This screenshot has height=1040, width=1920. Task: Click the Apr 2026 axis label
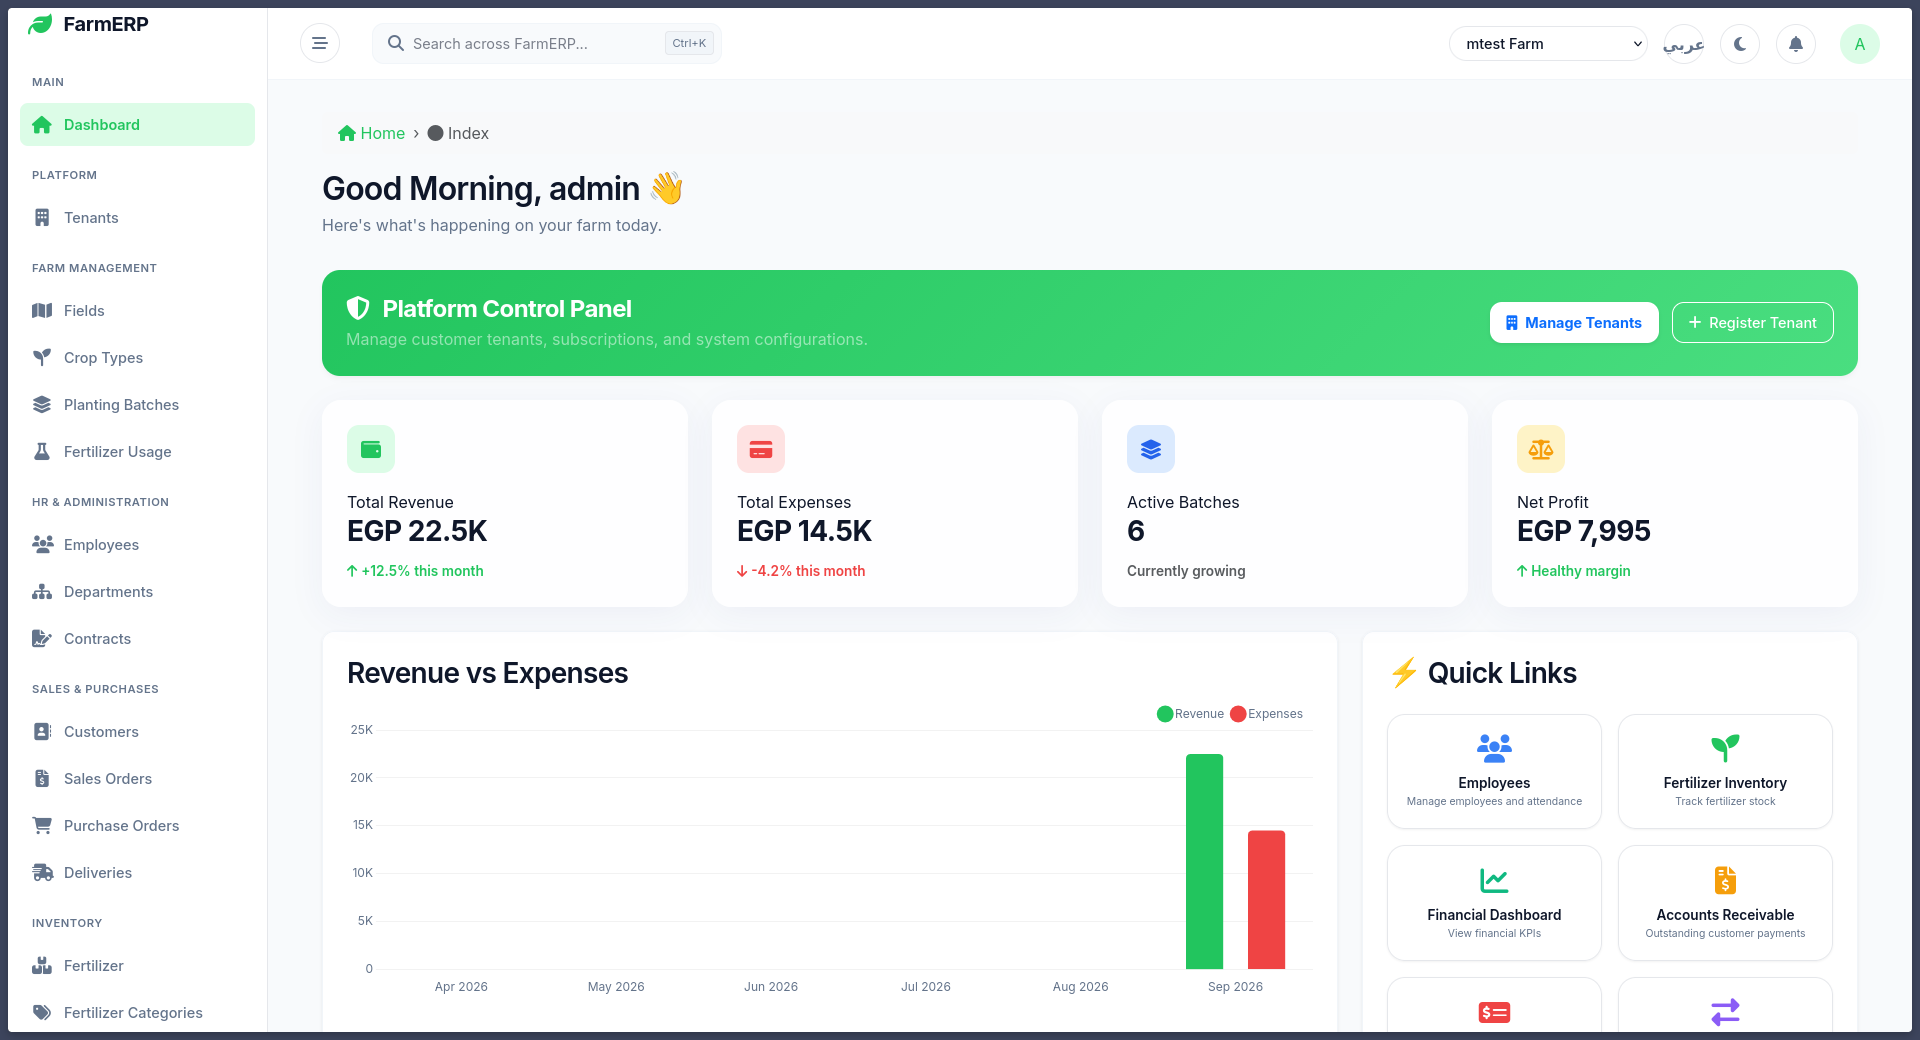pyautogui.click(x=461, y=987)
